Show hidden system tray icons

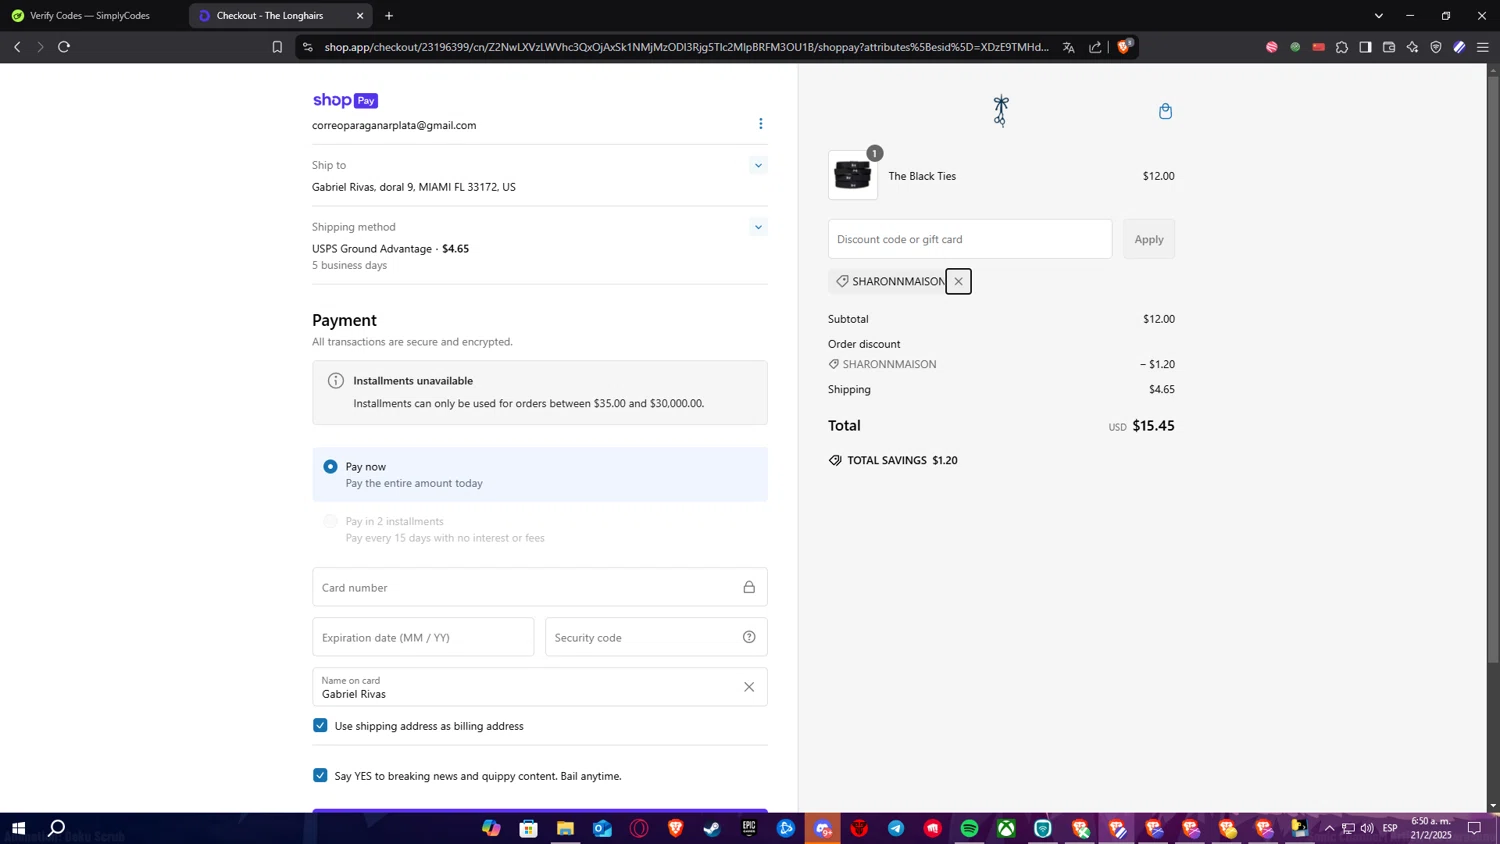[x=1329, y=828]
